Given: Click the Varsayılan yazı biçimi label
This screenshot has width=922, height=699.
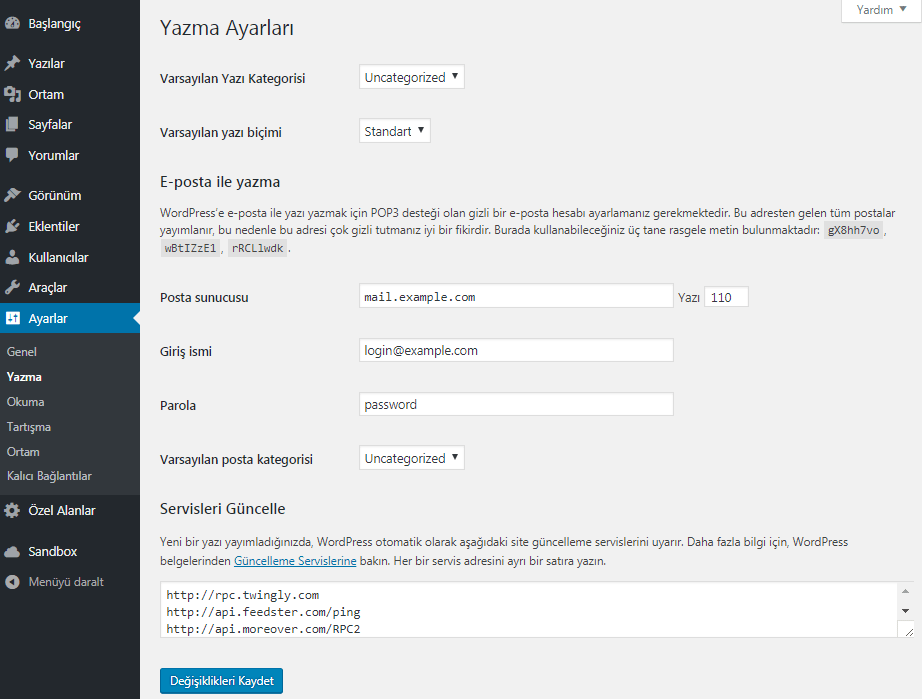Looking at the screenshot, I should click(x=221, y=133).
